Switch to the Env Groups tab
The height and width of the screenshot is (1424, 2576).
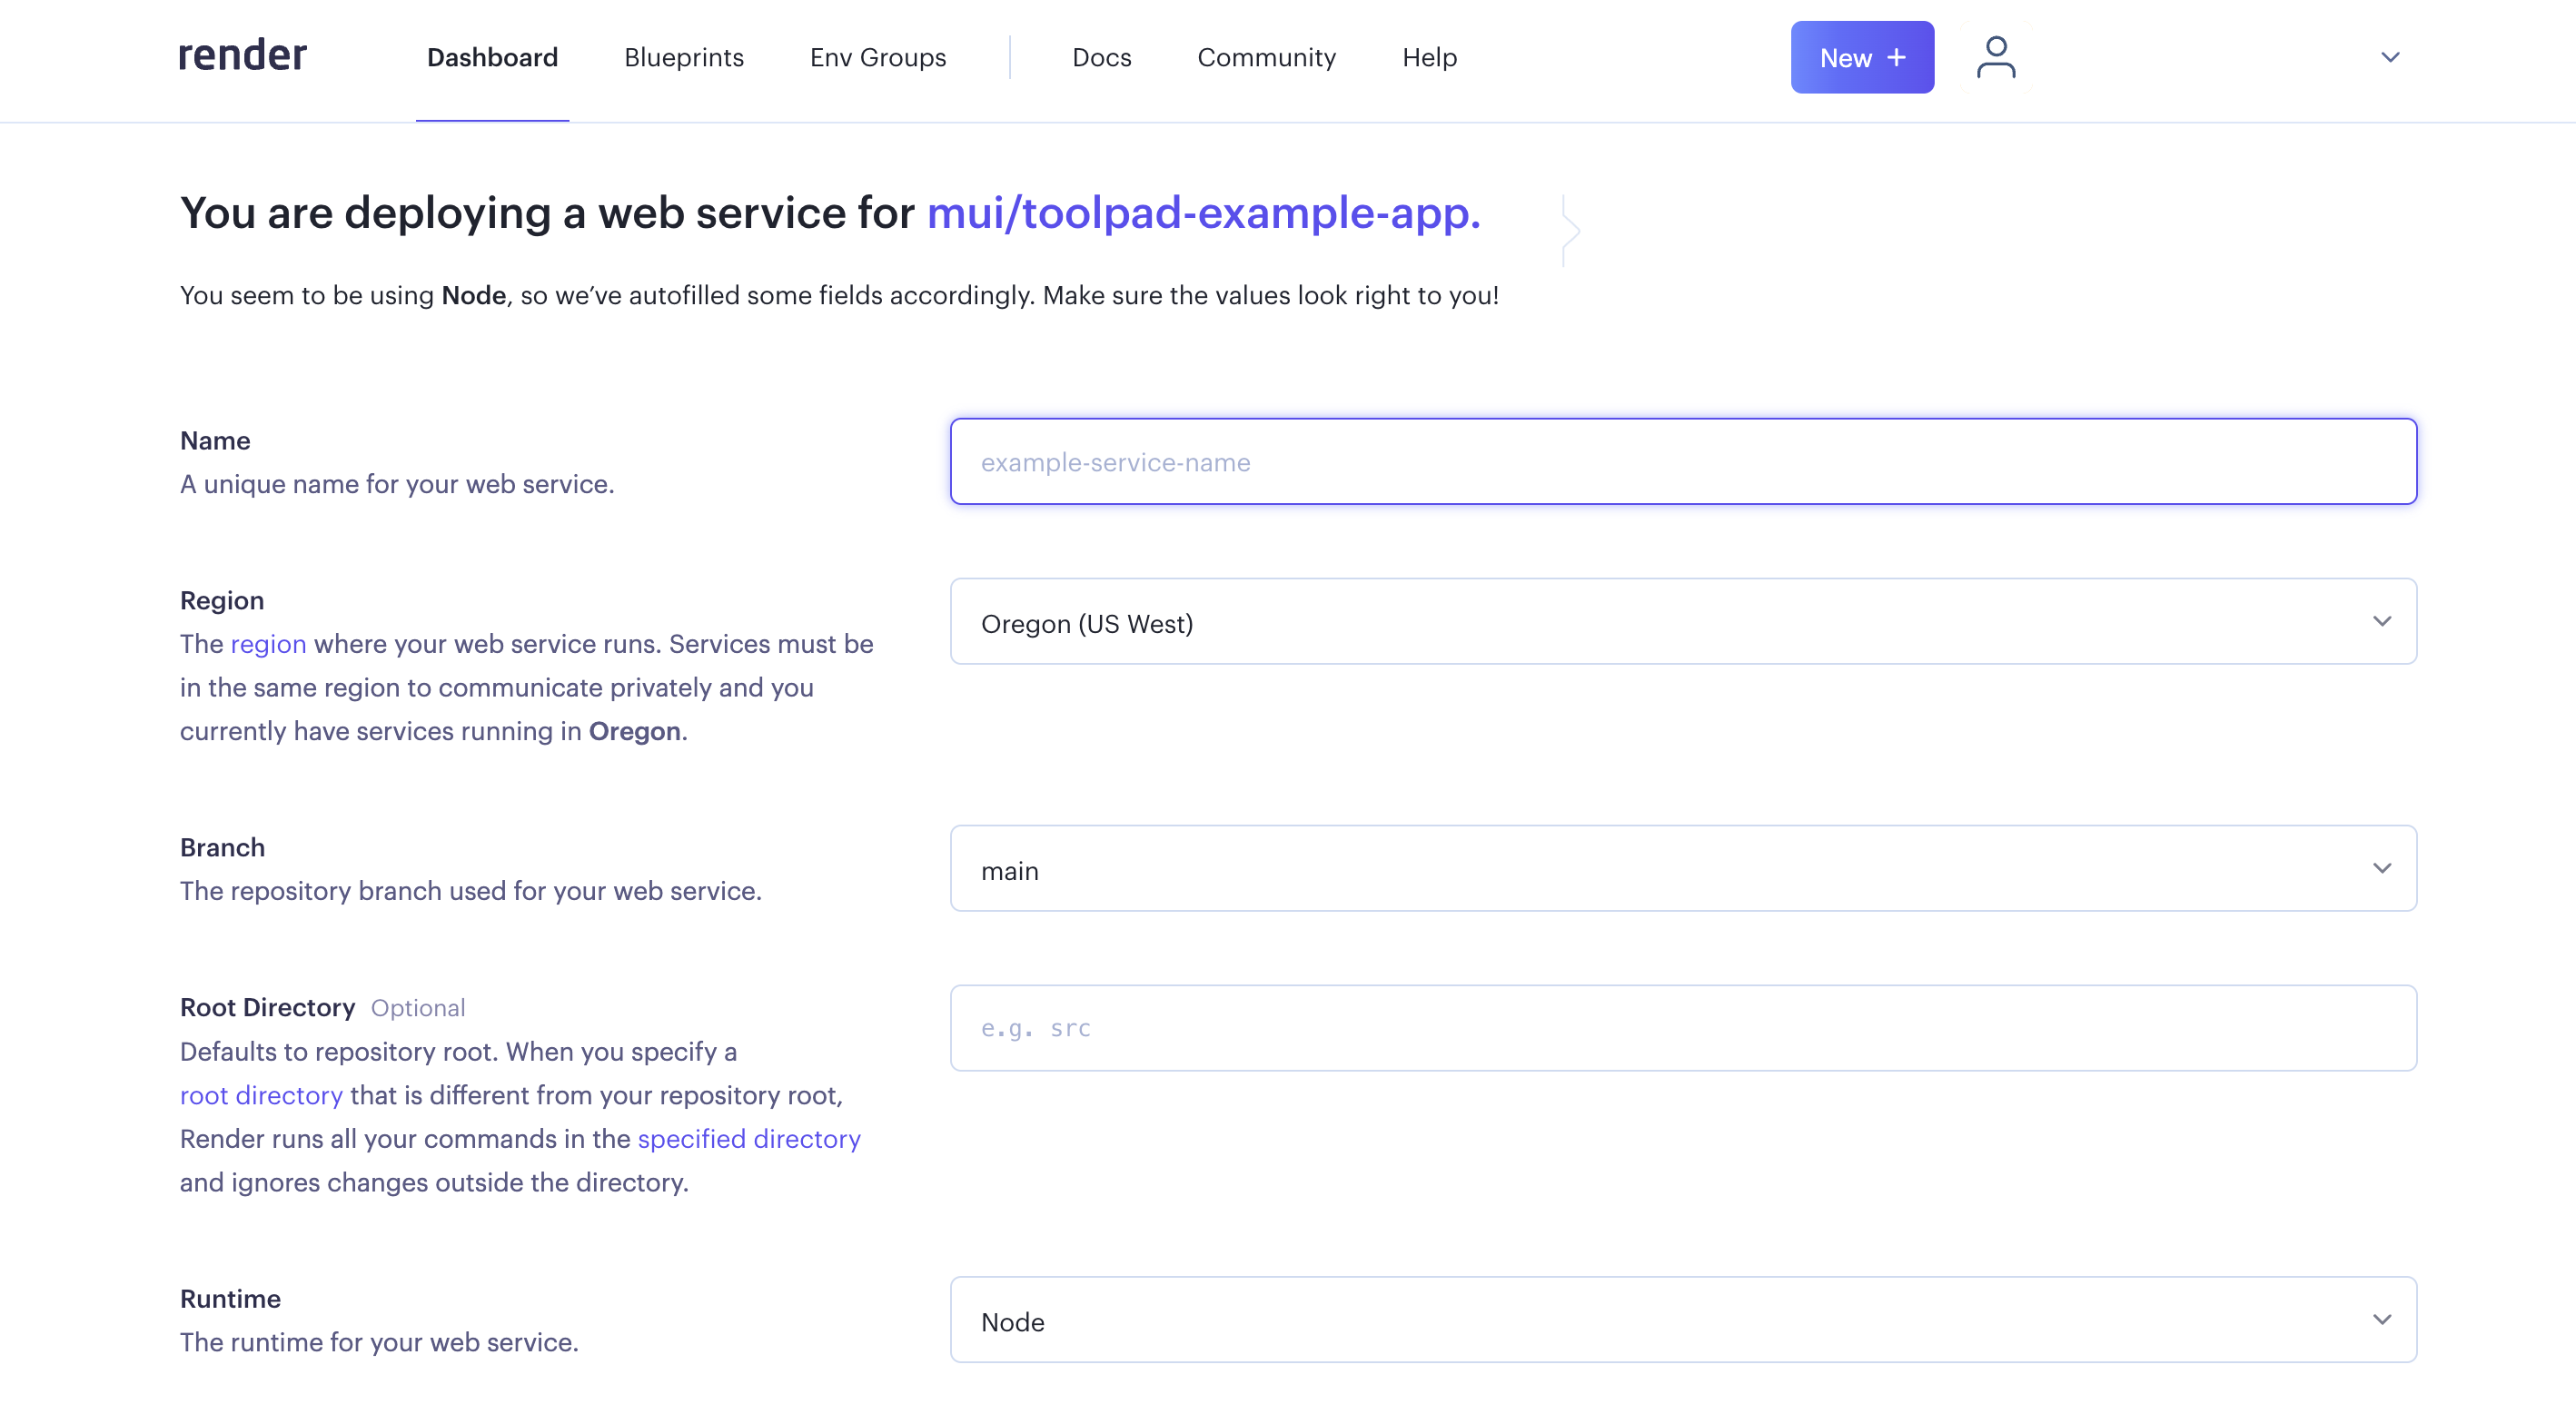pyautogui.click(x=877, y=57)
